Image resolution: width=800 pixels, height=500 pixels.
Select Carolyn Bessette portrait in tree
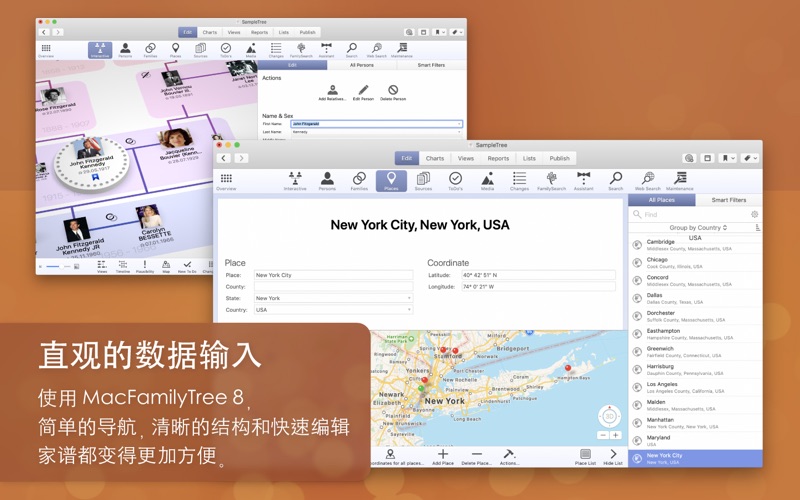coord(148,217)
